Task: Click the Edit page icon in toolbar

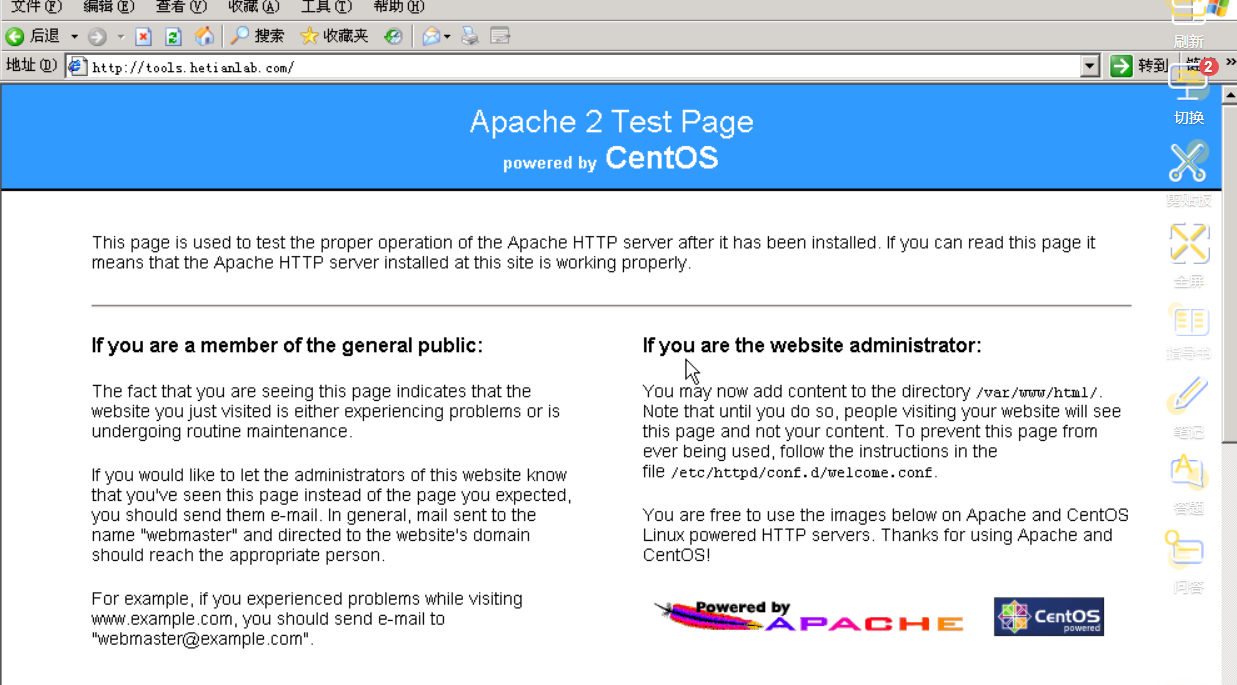Action: coord(501,37)
